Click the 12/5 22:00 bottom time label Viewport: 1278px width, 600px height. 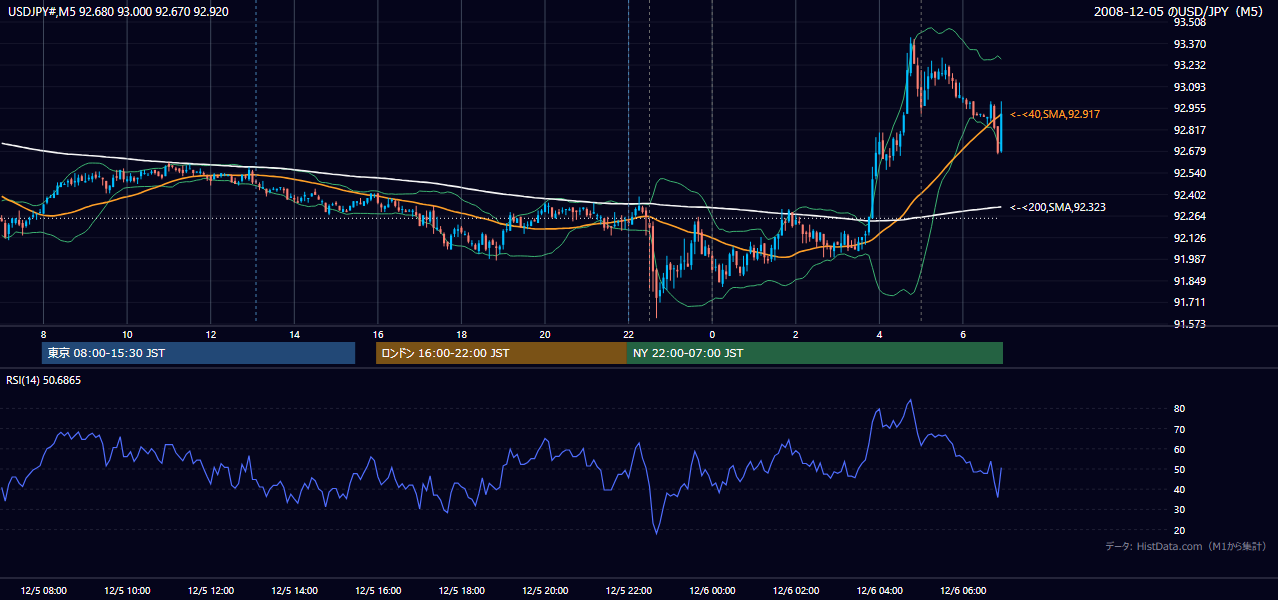[628, 591]
